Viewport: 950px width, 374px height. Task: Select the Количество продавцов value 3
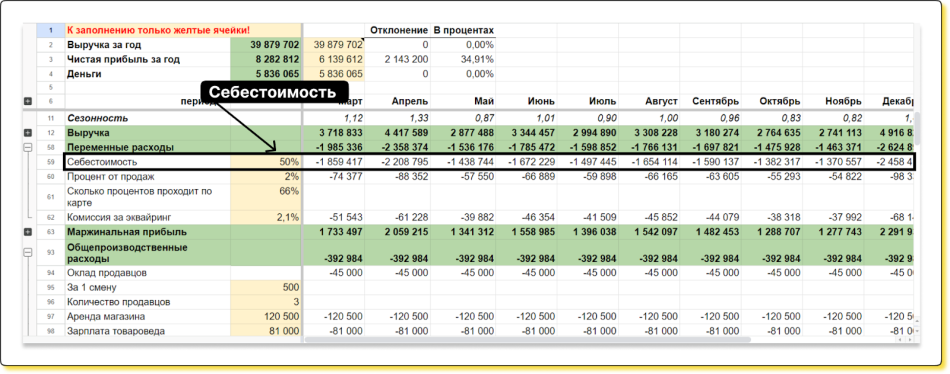(x=265, y=302)
